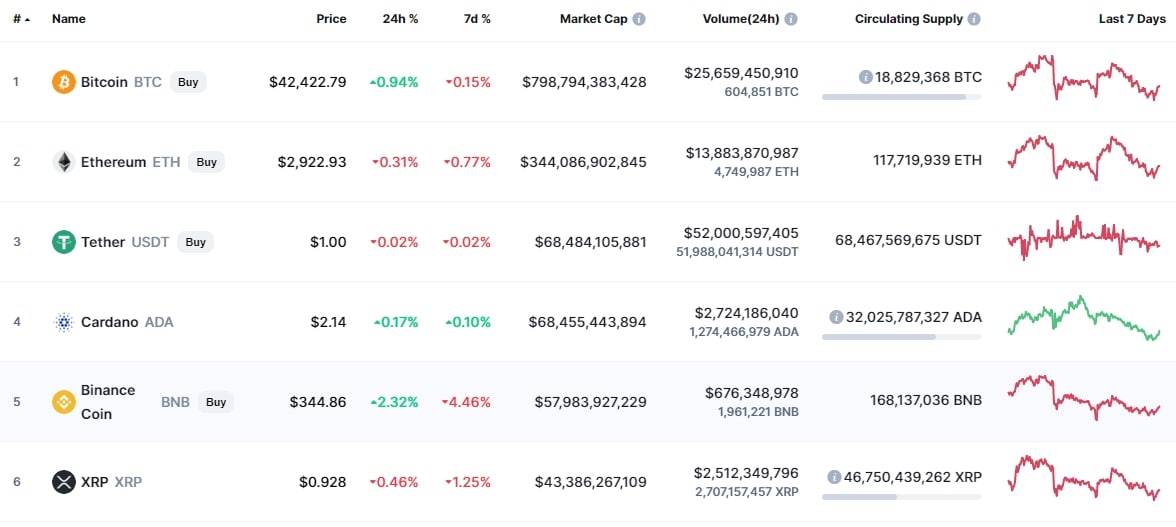Click the Cardano logo icon
The image size is (1176, 527).
point(64,322)
